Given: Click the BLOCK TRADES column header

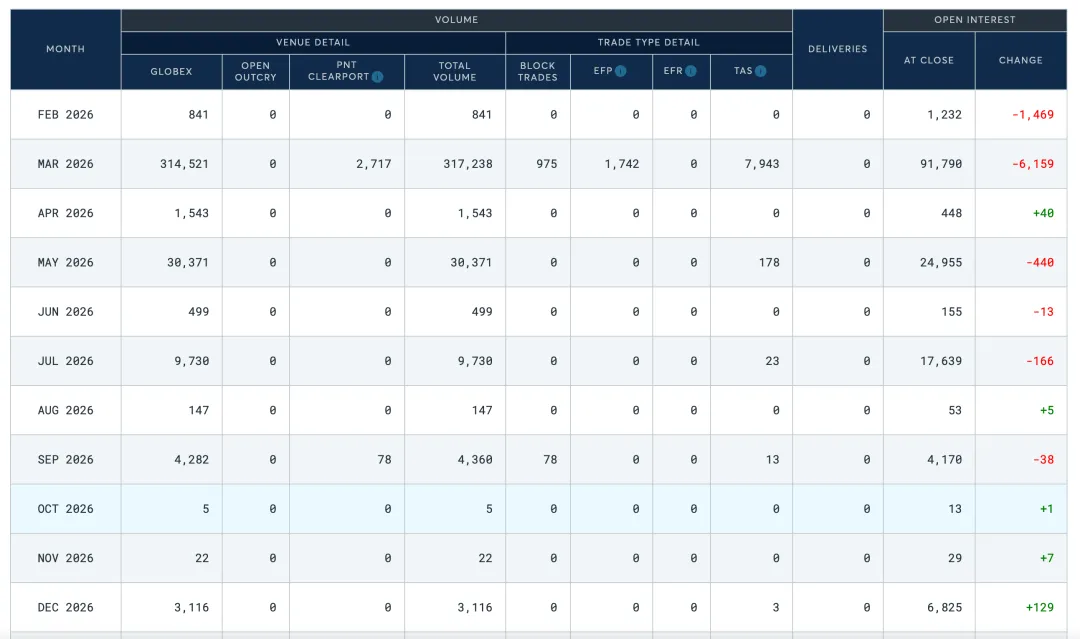Looking at the screenshot, I should [x=538, y=72].
